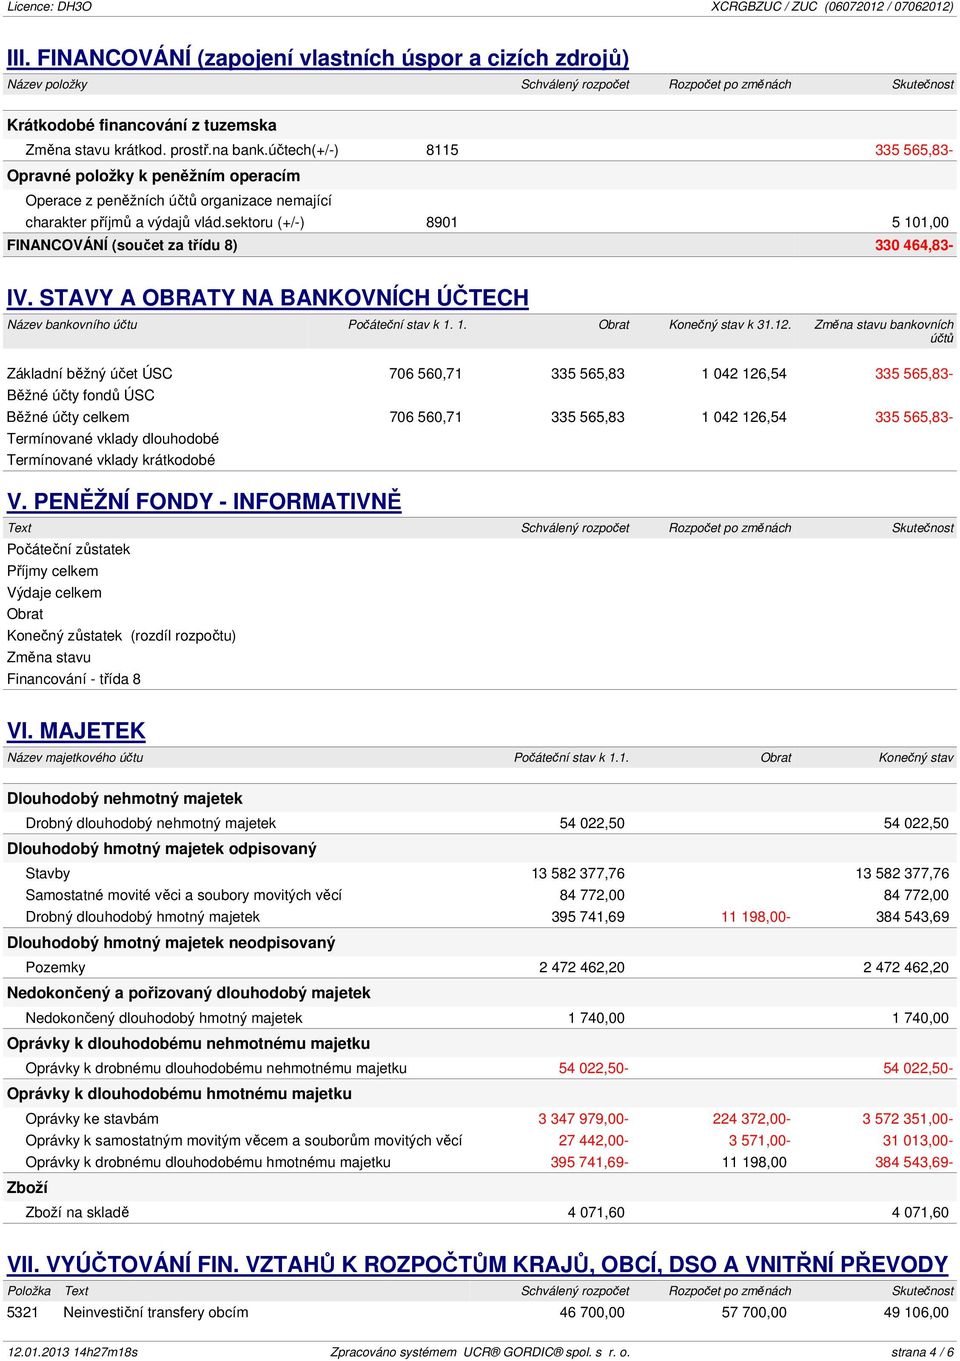This screenshot has height=1361, width=960.
Task: Click closing balance 384 543,69 for Drobný hmotný majetek
Action: 912,917
